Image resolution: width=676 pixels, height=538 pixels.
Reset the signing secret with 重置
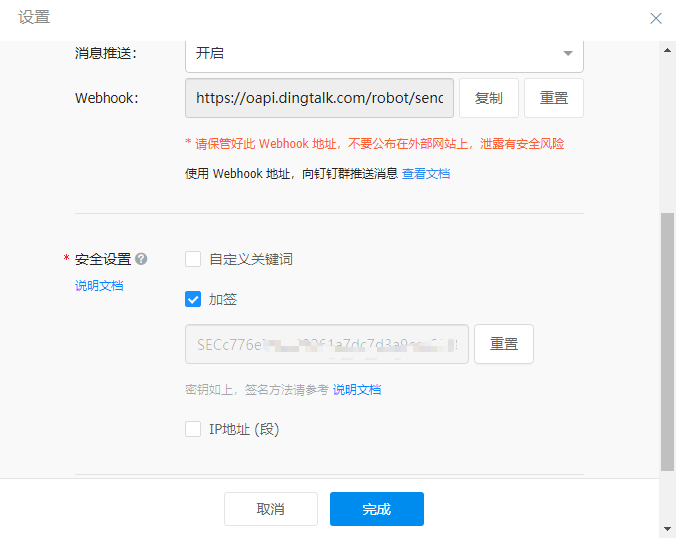[503, 344]
